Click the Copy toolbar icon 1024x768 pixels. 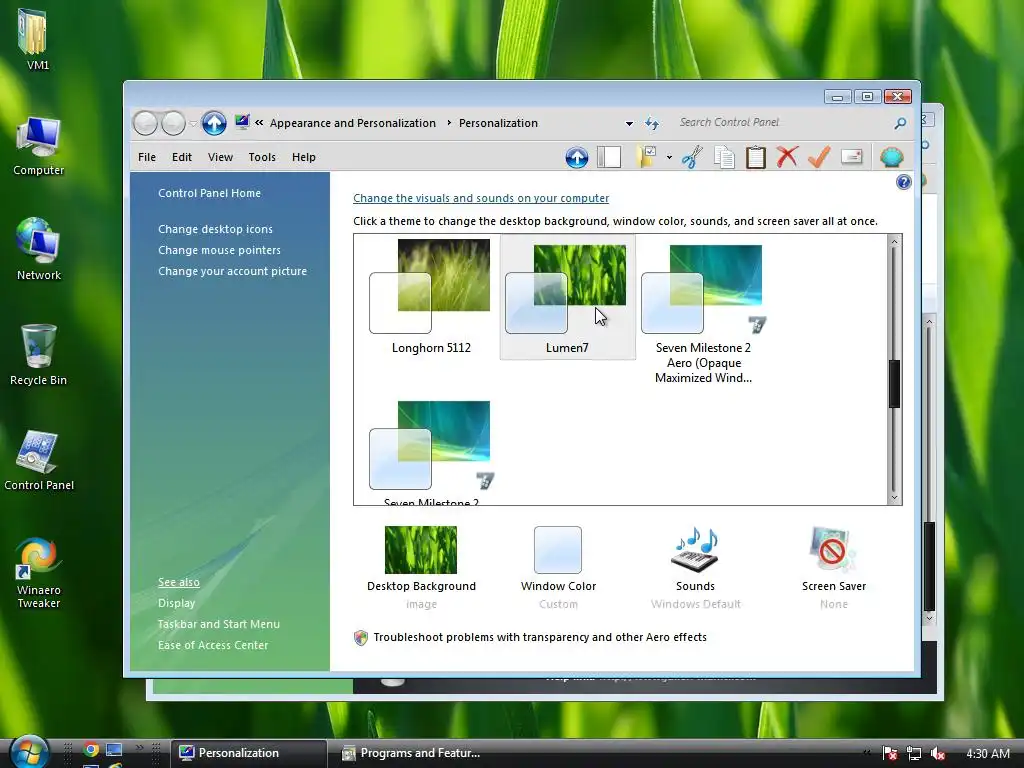click(724, 157)
